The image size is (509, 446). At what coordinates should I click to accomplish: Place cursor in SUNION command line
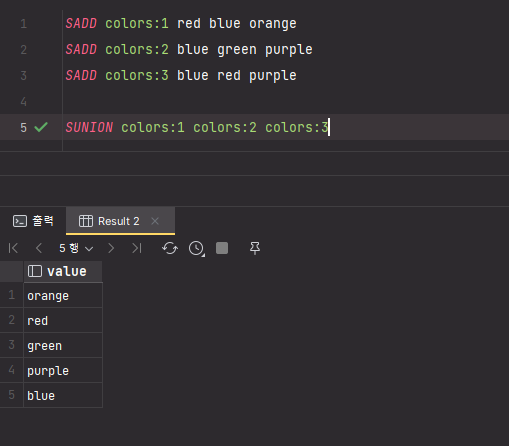197,127
